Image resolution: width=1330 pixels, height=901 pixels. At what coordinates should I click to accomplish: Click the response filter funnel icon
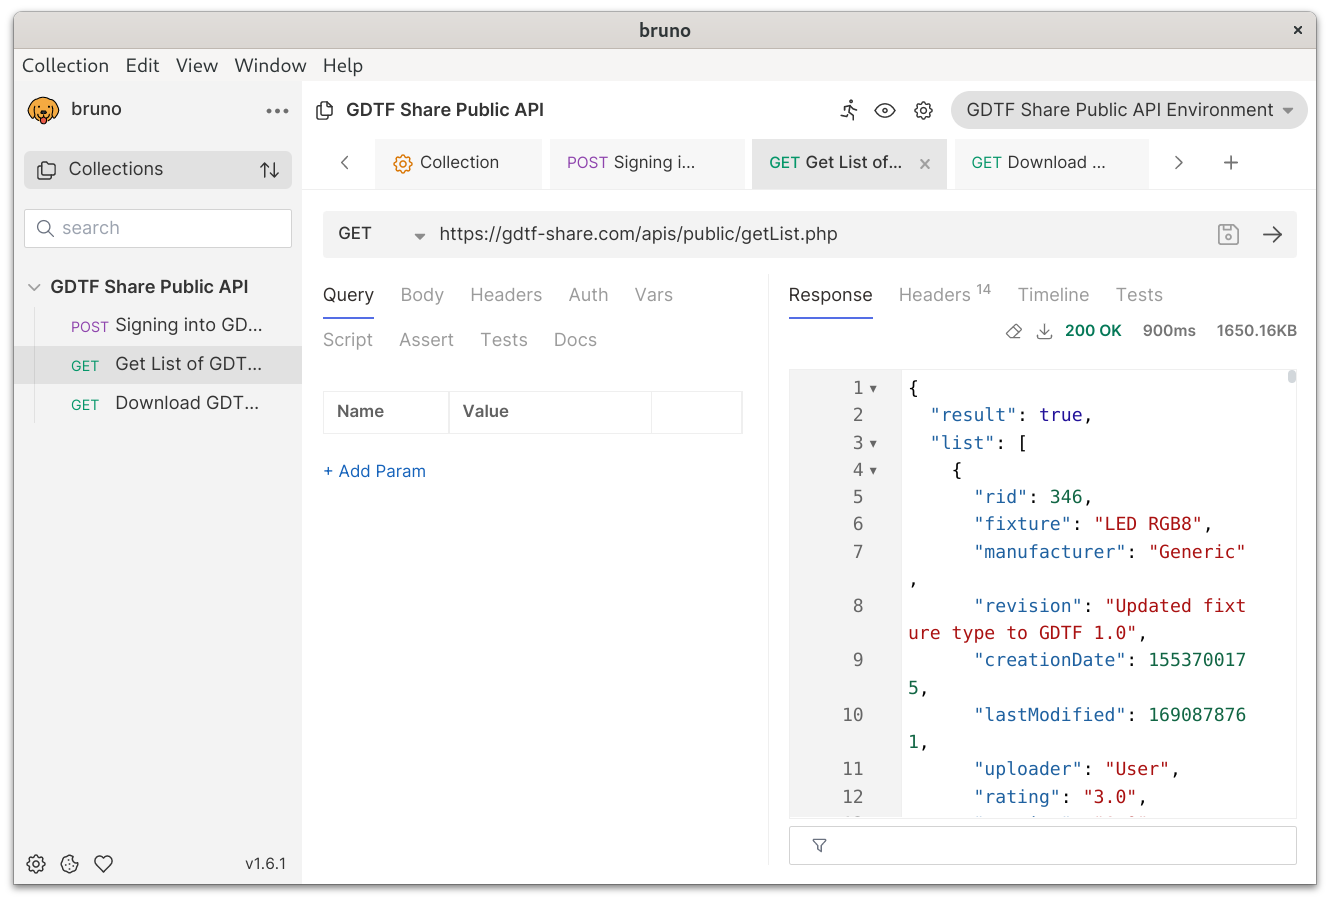819,846
